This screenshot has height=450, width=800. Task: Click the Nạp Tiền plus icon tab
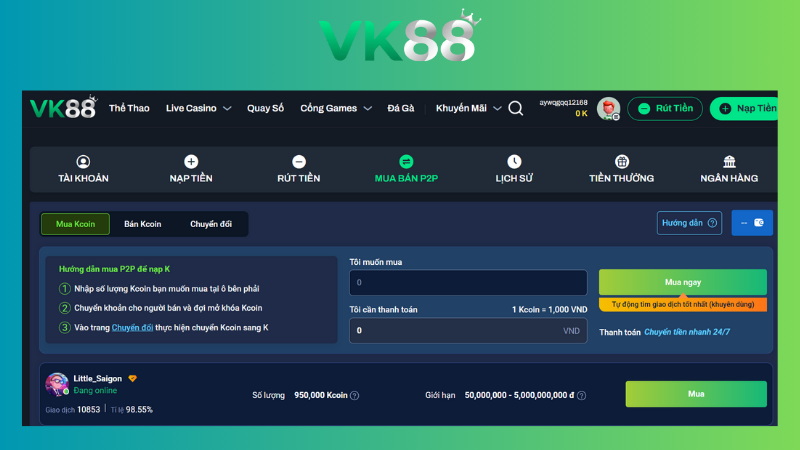pyautogui.click(x=191, y=162)
